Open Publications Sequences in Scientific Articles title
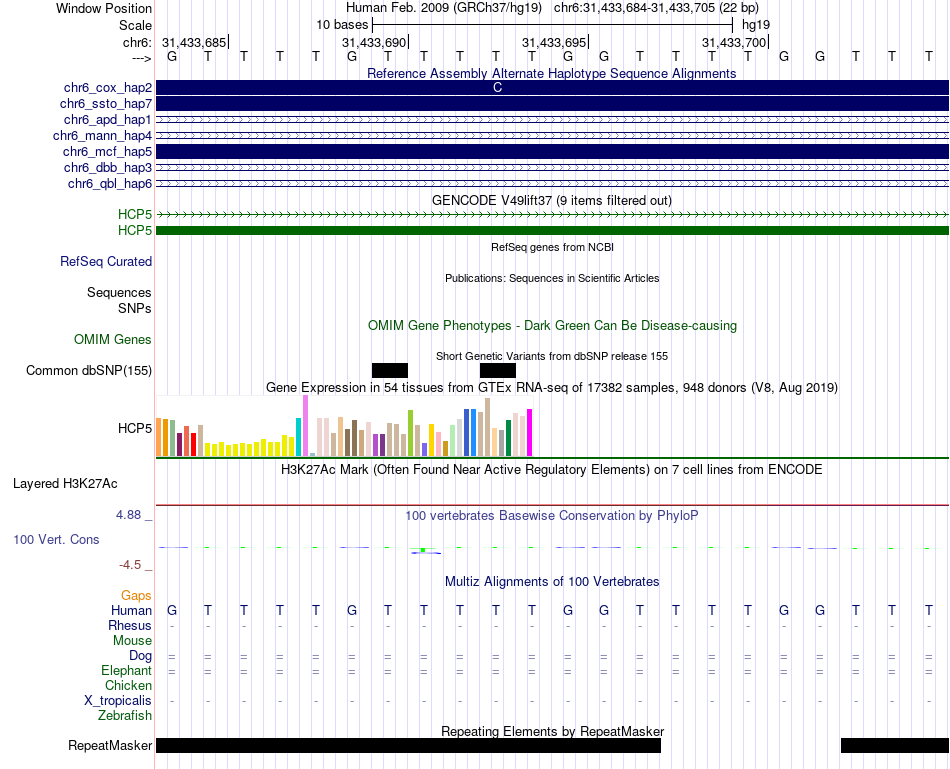 click(552, 278)
